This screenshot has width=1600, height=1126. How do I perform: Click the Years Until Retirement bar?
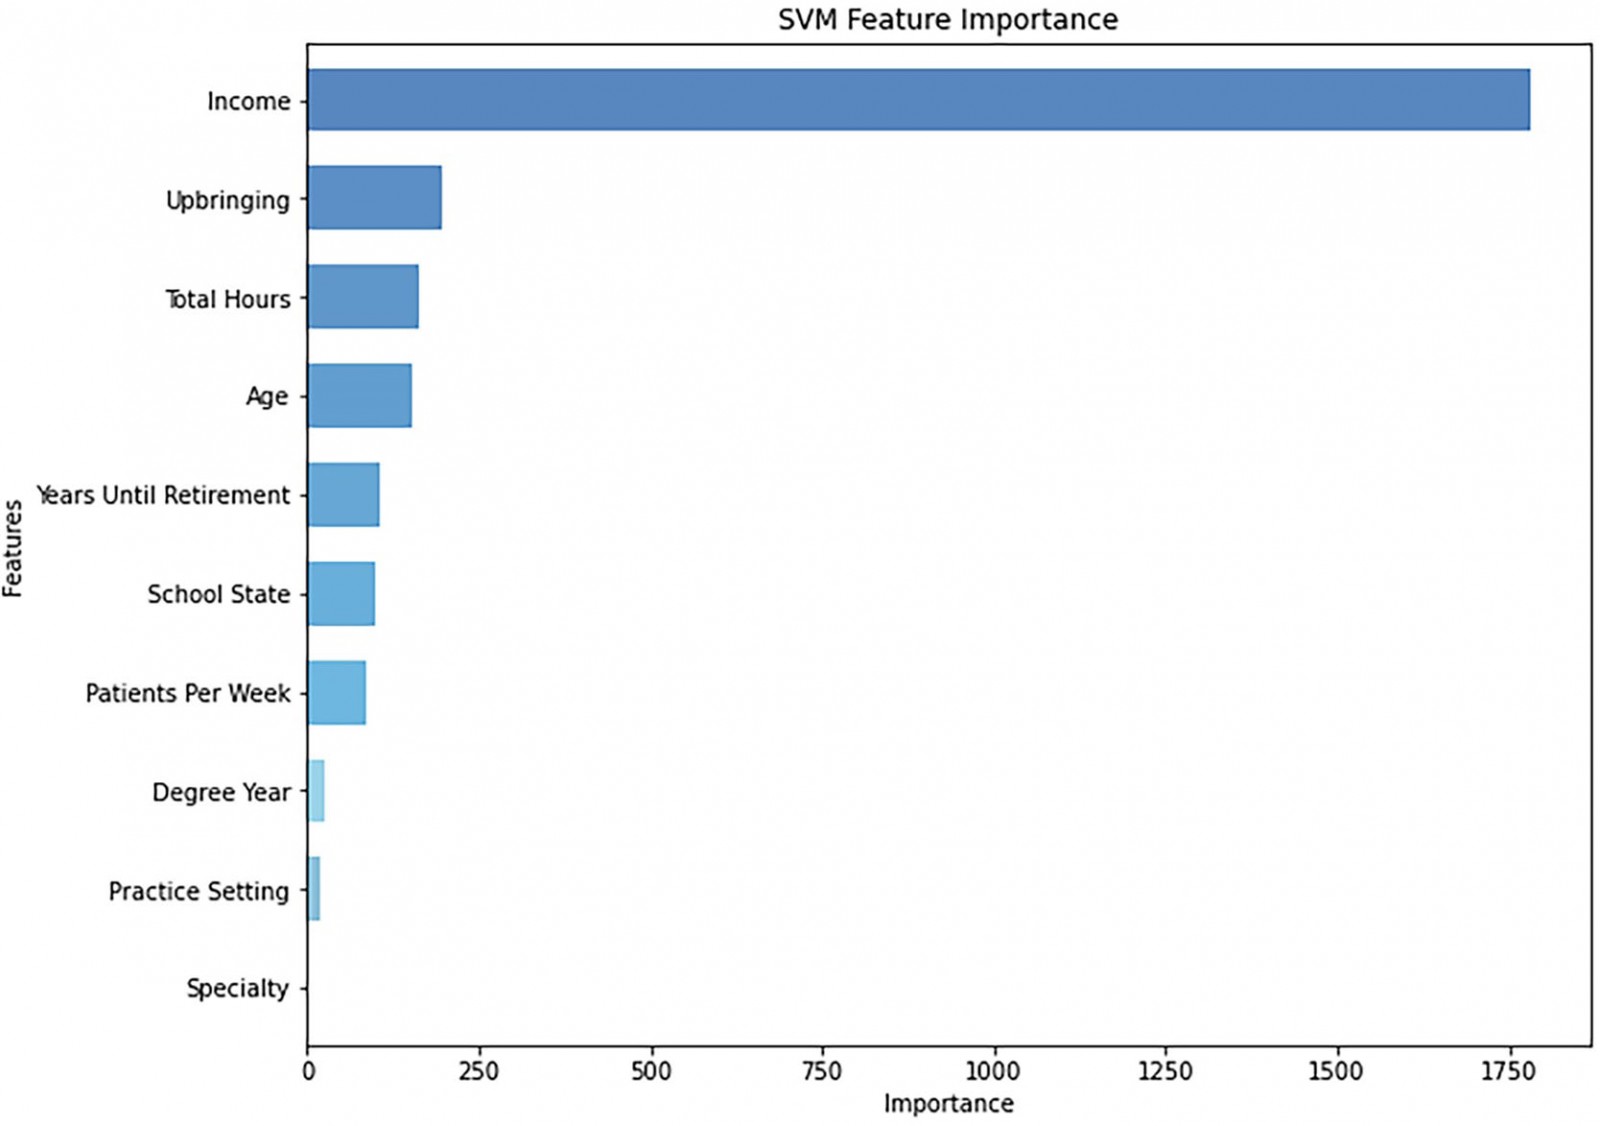(343, 495)
